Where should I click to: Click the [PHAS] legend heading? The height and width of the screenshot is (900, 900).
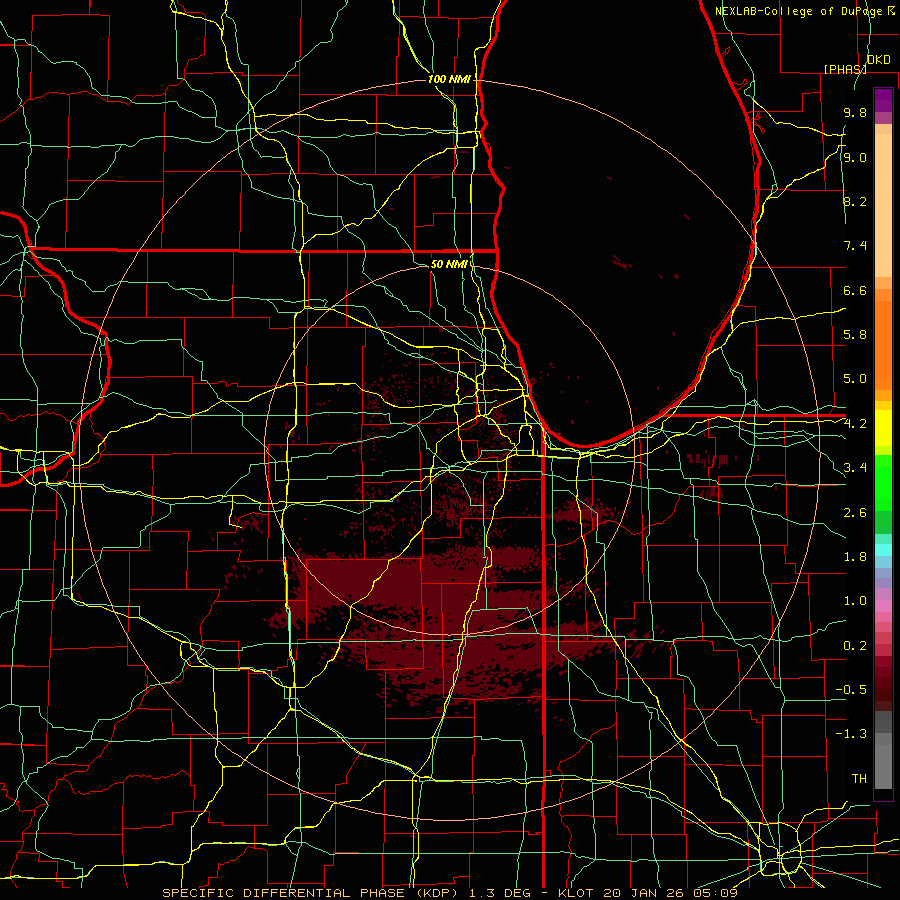(x=845, y=69)
